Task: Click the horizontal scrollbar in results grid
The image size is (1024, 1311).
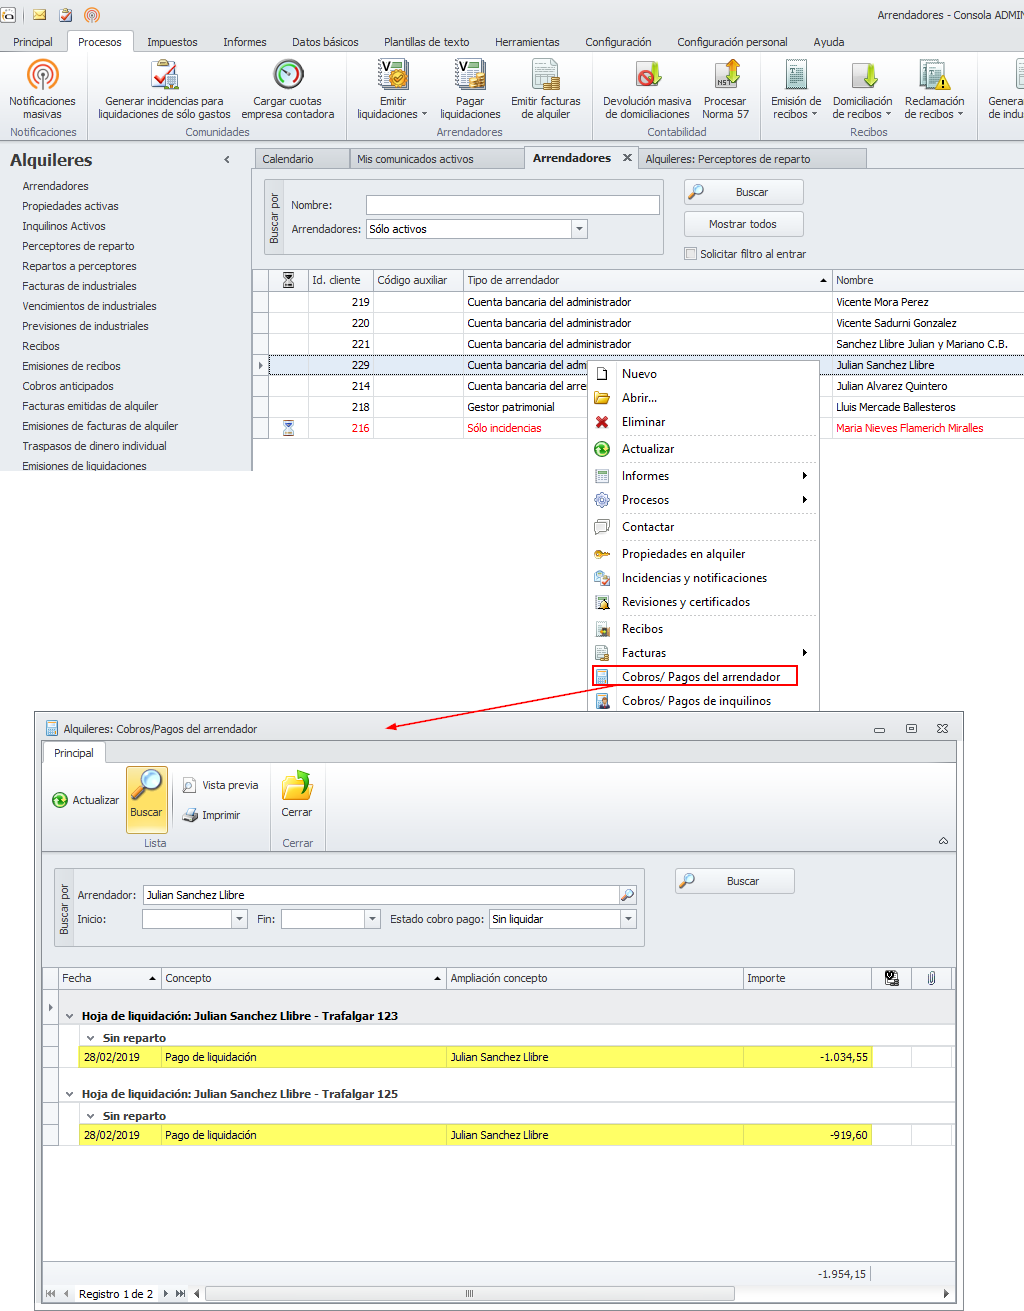Action: pos(468,1294)
